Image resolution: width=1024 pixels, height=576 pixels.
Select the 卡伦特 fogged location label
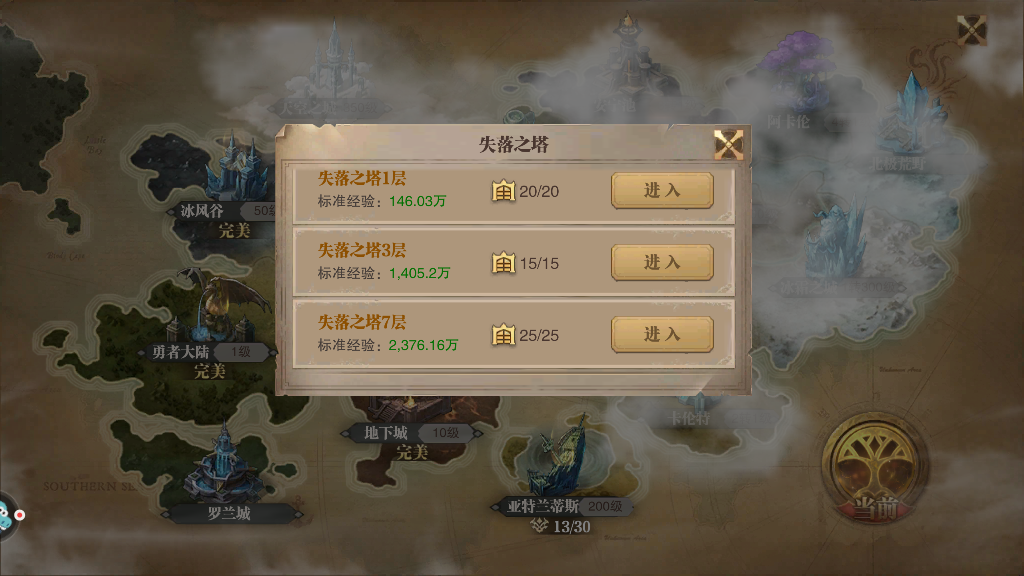coord(690,418)
